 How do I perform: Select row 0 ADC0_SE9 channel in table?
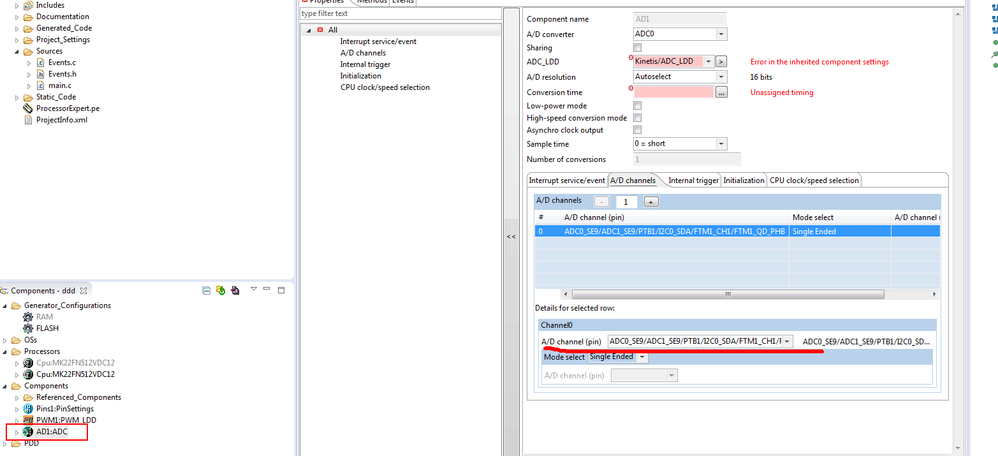[x=737, y=231]
